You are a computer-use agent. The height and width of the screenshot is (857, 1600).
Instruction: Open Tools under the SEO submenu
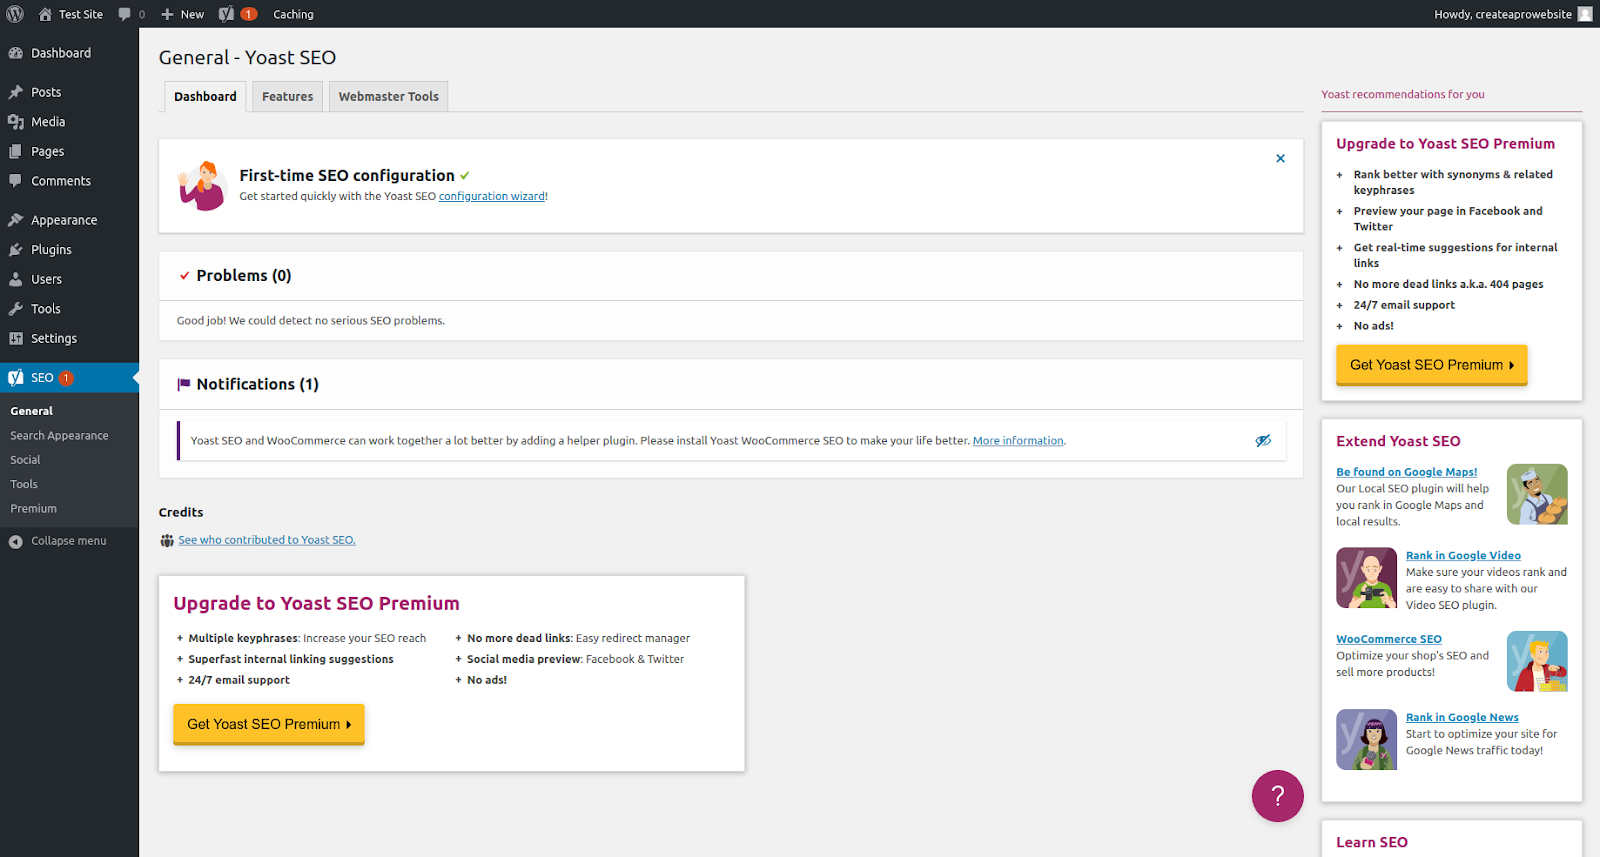[x=24, y=484]
